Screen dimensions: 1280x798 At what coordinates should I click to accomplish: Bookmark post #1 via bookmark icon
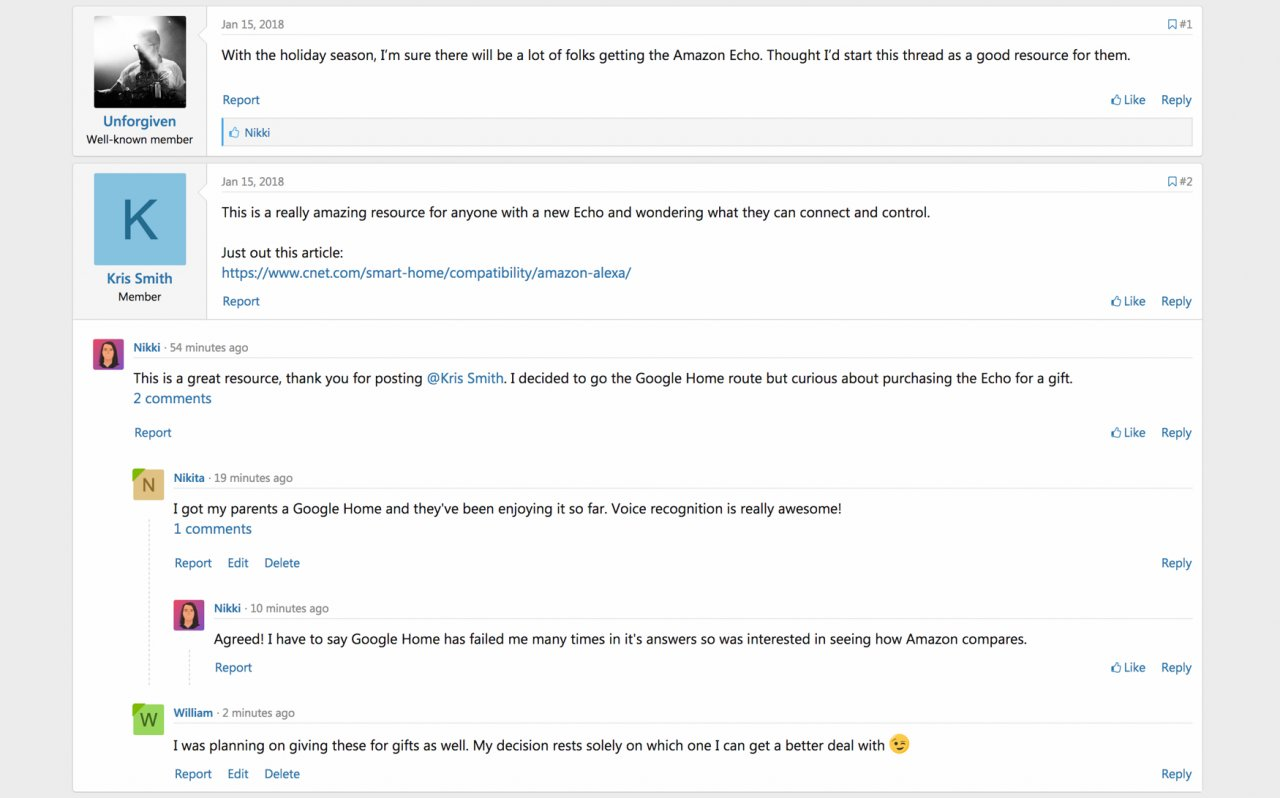point(1172,25)
